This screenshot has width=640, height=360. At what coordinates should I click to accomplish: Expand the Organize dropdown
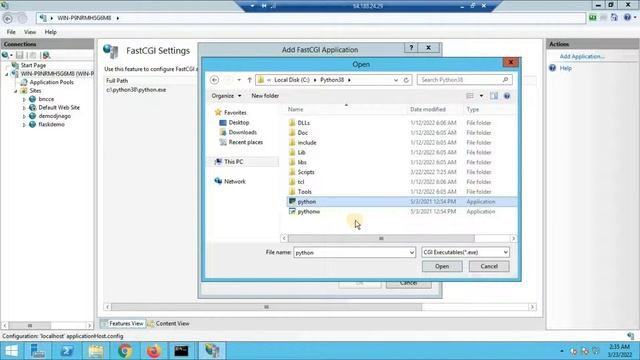click(226, 96)
